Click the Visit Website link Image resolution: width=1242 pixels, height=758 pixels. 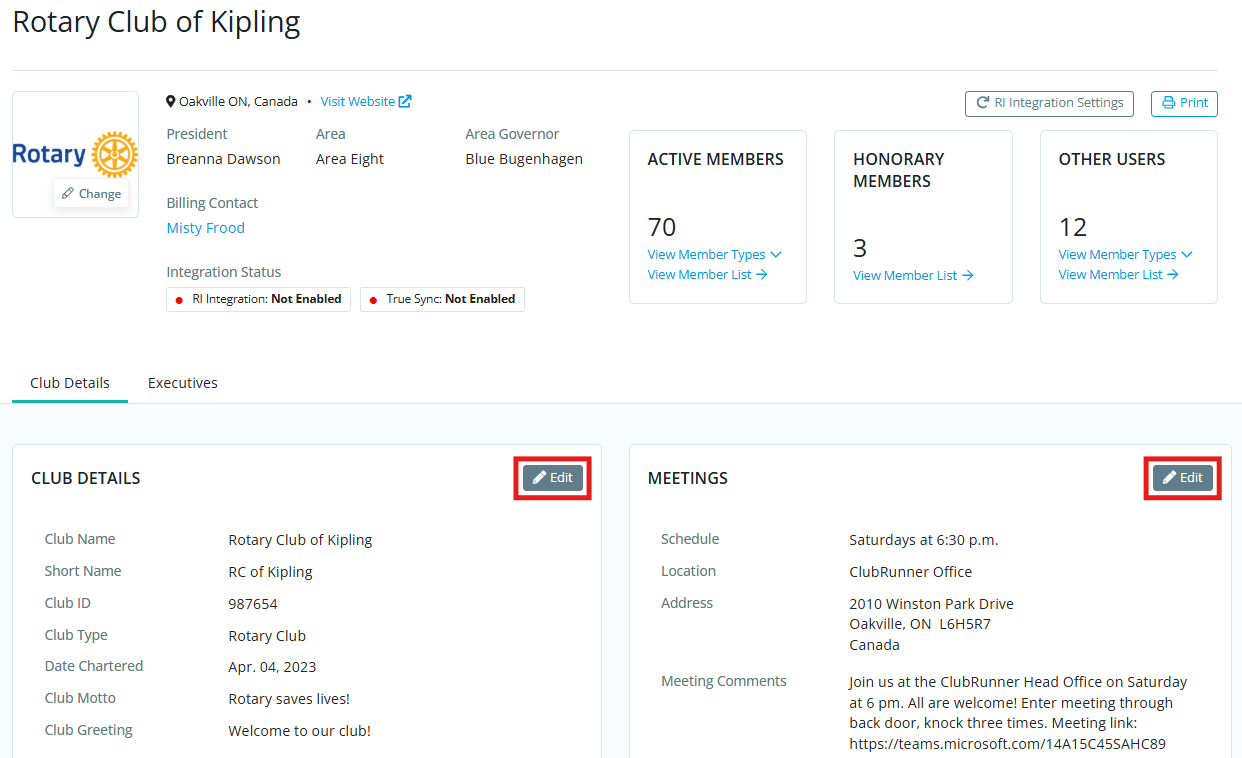(357, 102)
